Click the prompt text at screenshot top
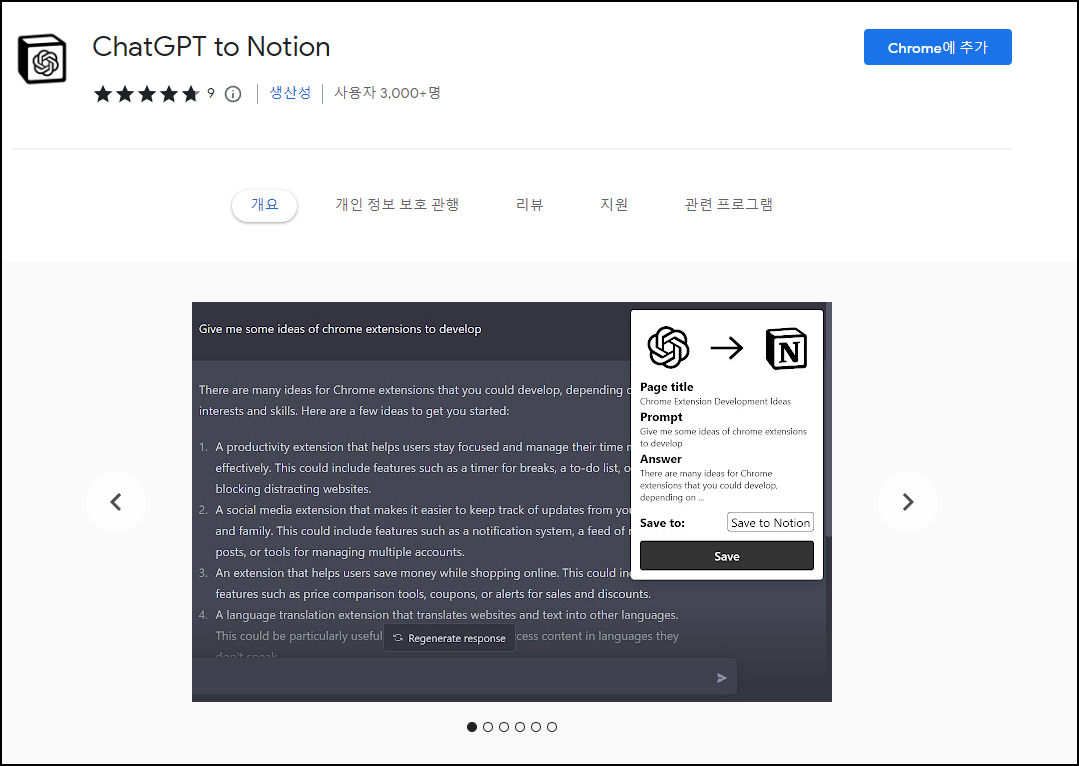The image size is (1079, 766). click(x=340, y=329)
